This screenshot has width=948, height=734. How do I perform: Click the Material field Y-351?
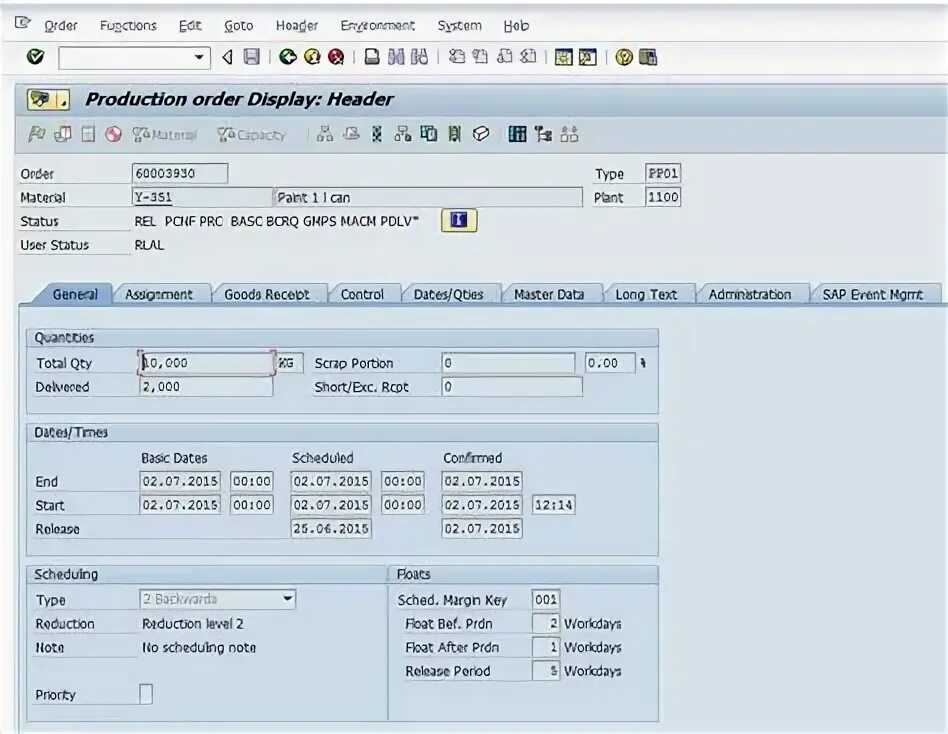(x=202, y=197)
